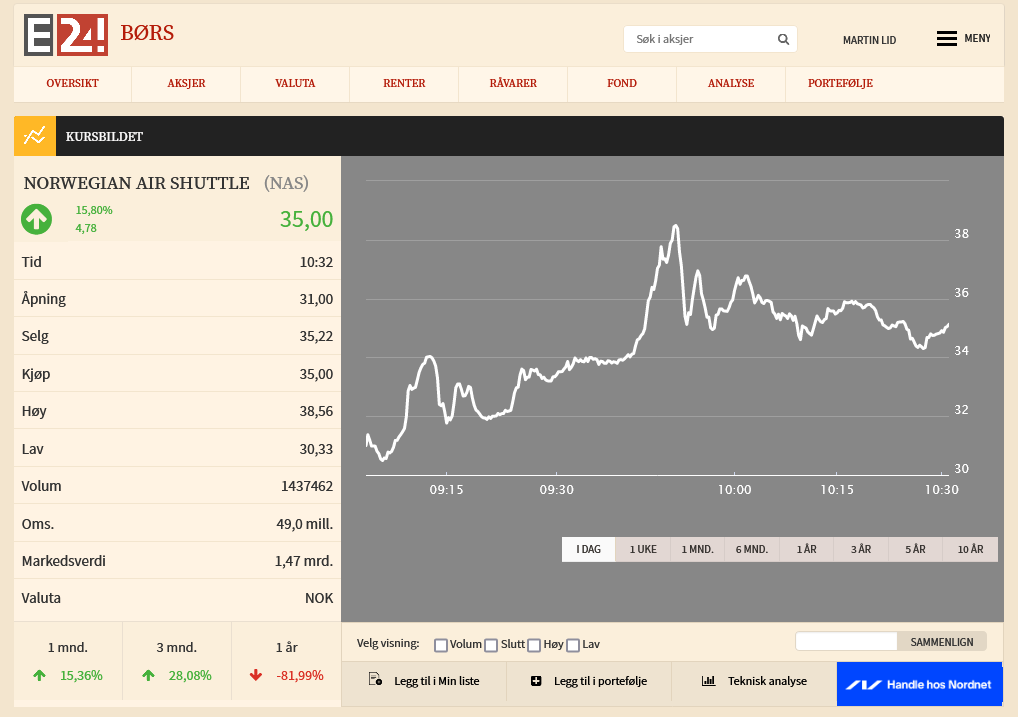Screen dimensions: 1018x717
Task: Enable the Volum checkbox
Action: pos(441,645)
